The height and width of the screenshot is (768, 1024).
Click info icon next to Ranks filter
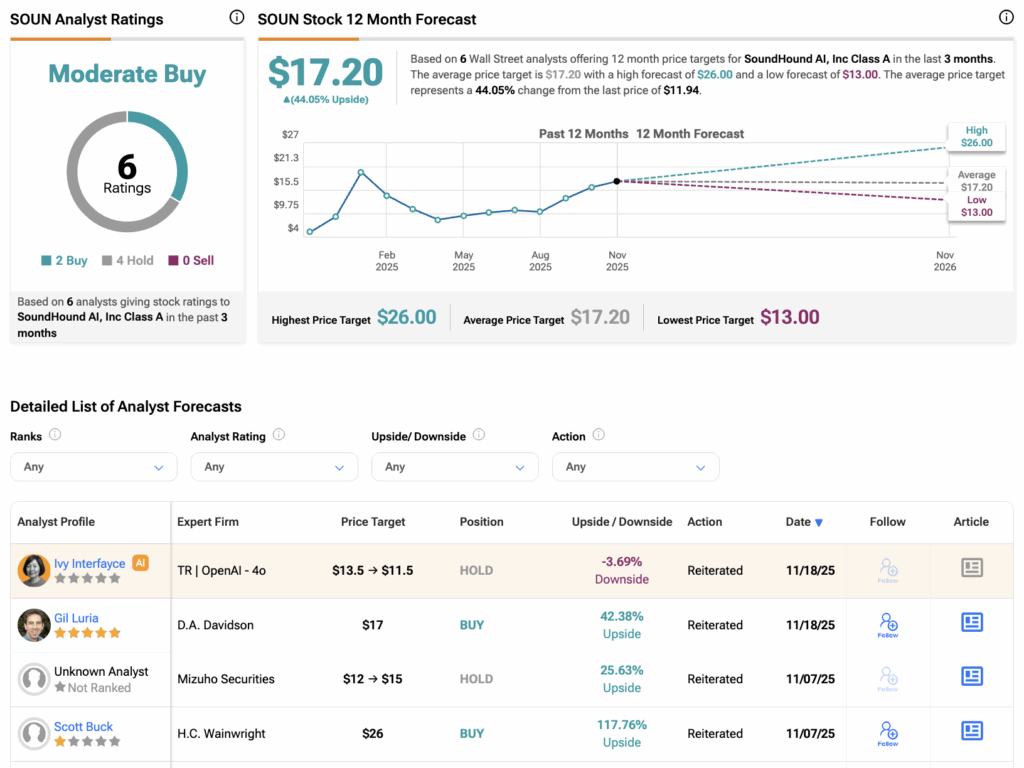pyautogui.click(x=55, y=435)
